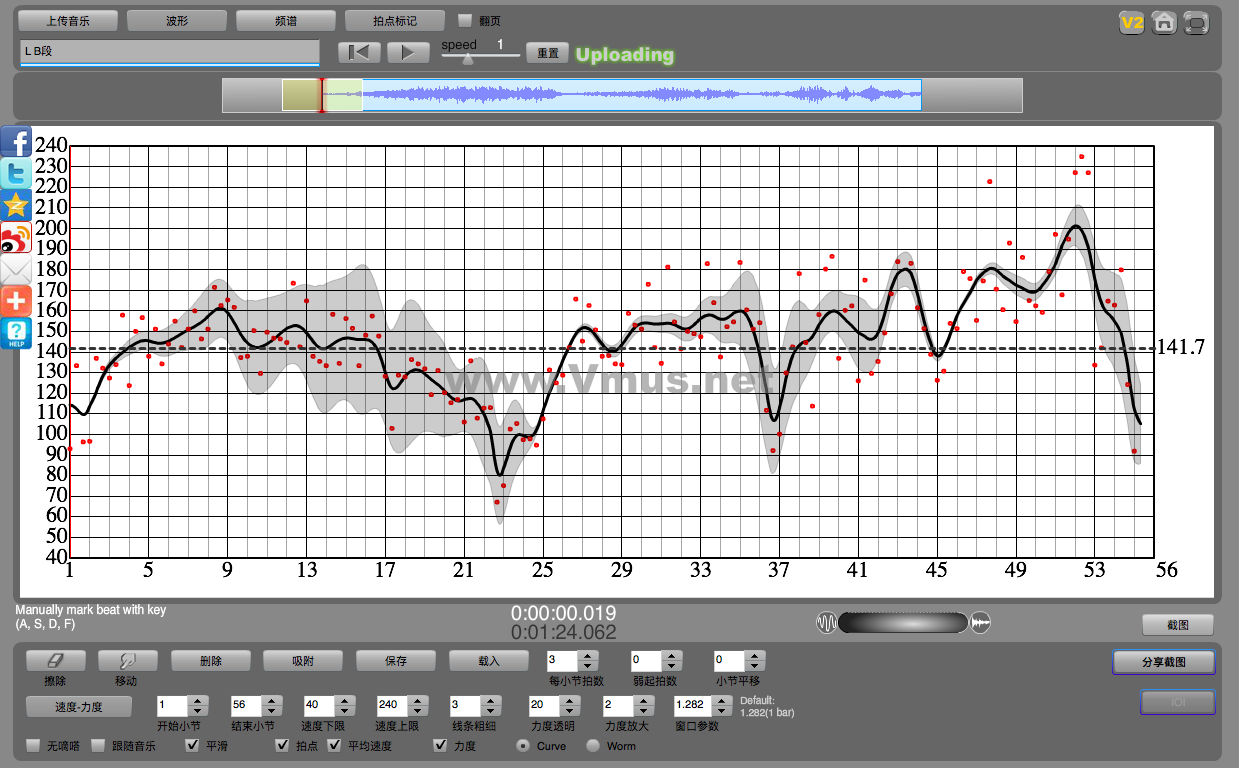Increase the 结束小节 end-bar stepper value
The height and width of the screenshot is (768, 1239).
[x=270, y=700]
